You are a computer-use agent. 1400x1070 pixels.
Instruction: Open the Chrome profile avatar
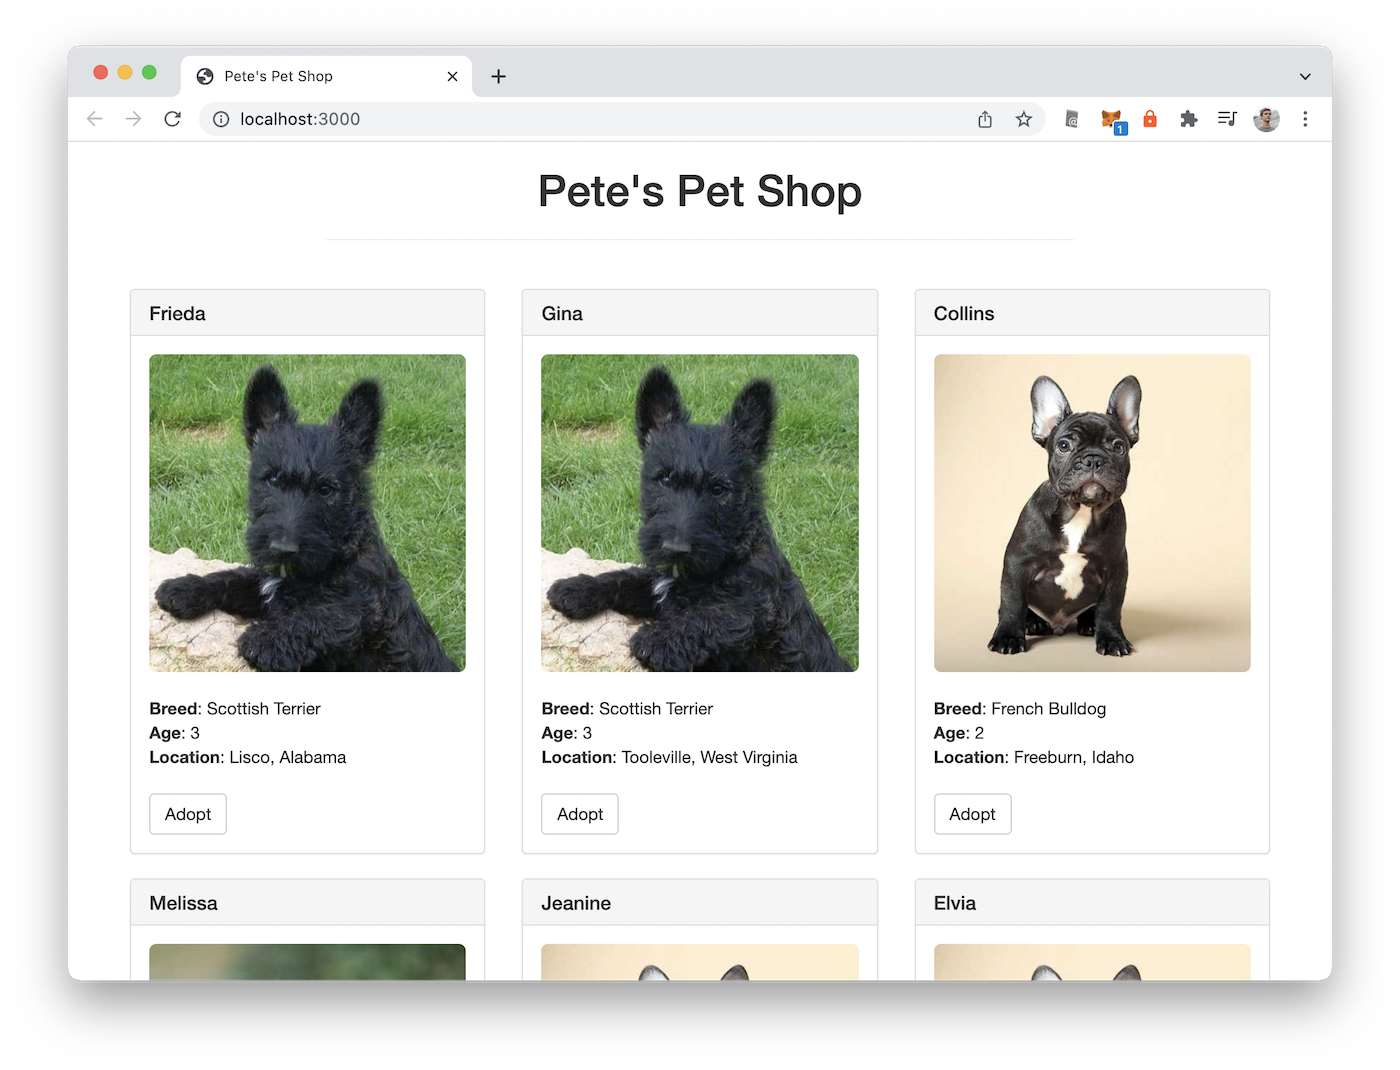tap(1266, 119)
